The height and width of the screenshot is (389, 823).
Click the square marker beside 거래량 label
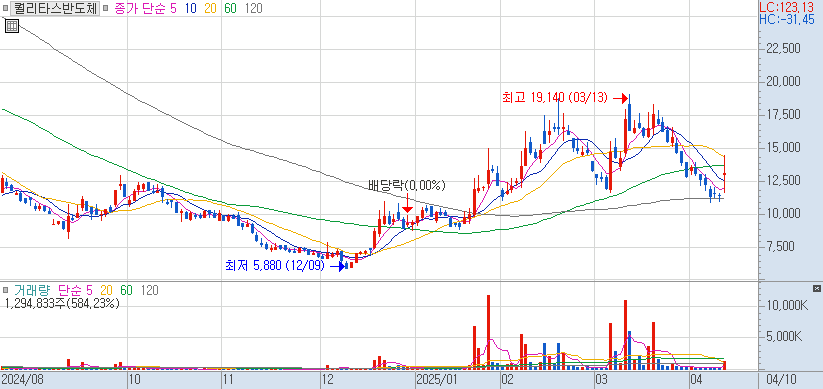click(x=5, y=290)
